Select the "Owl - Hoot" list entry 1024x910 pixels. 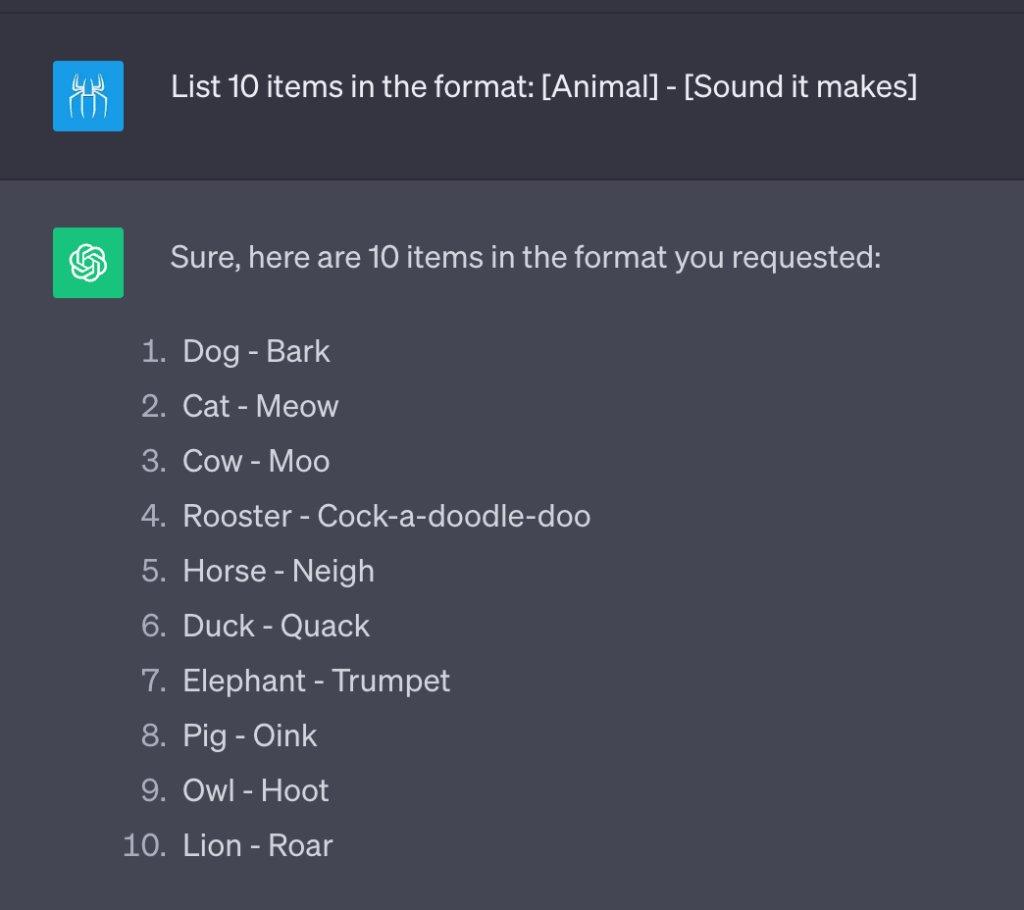tap(255, 791)
